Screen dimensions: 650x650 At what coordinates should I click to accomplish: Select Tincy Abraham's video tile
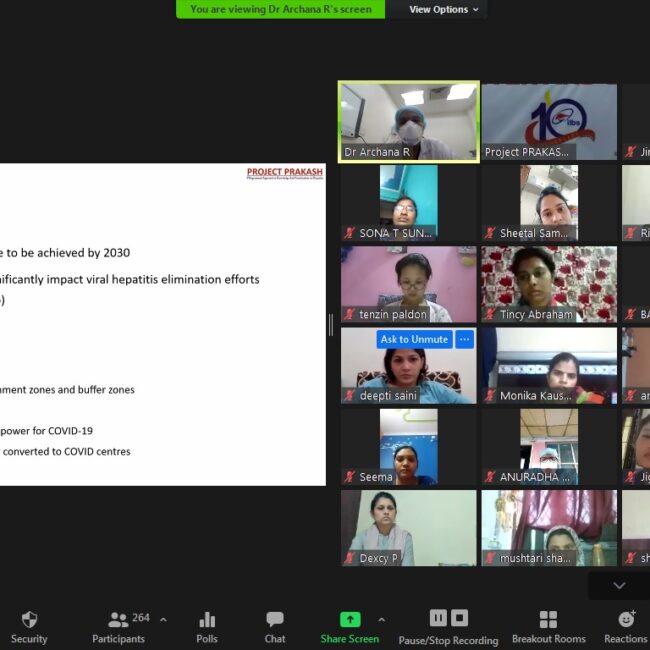click(x=549, y=284)
